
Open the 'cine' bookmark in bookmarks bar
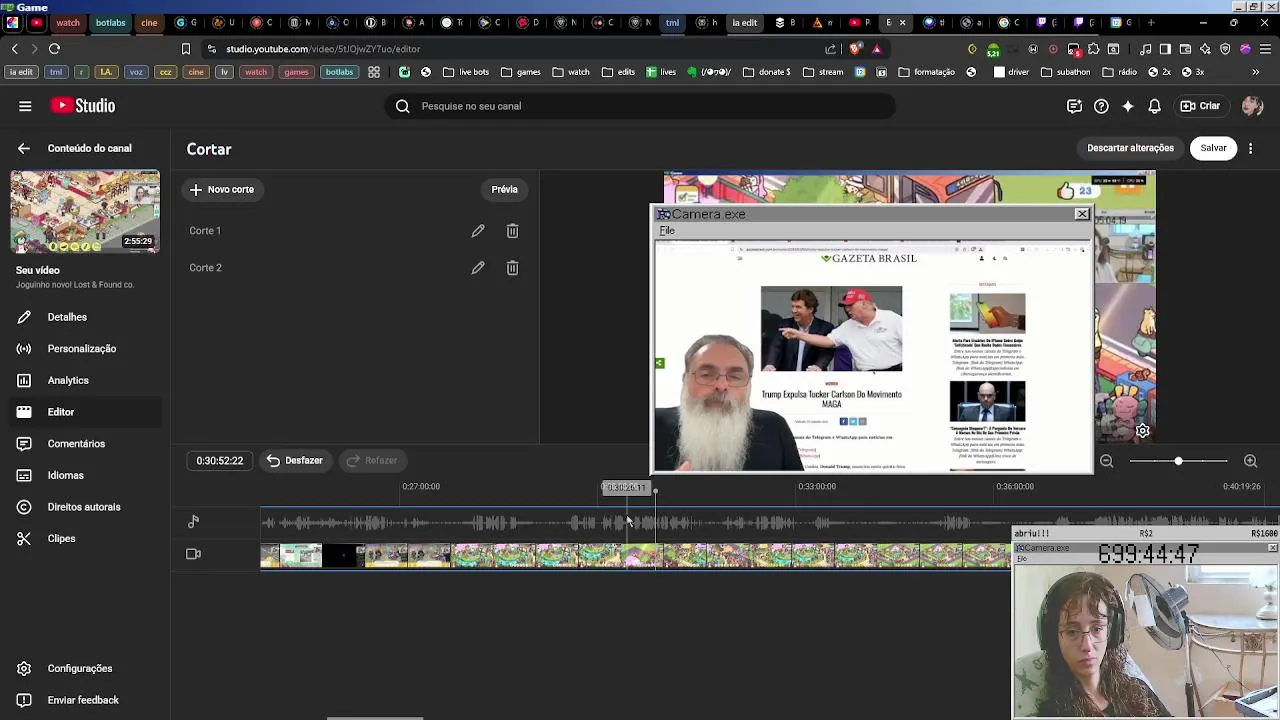(196, 72)
